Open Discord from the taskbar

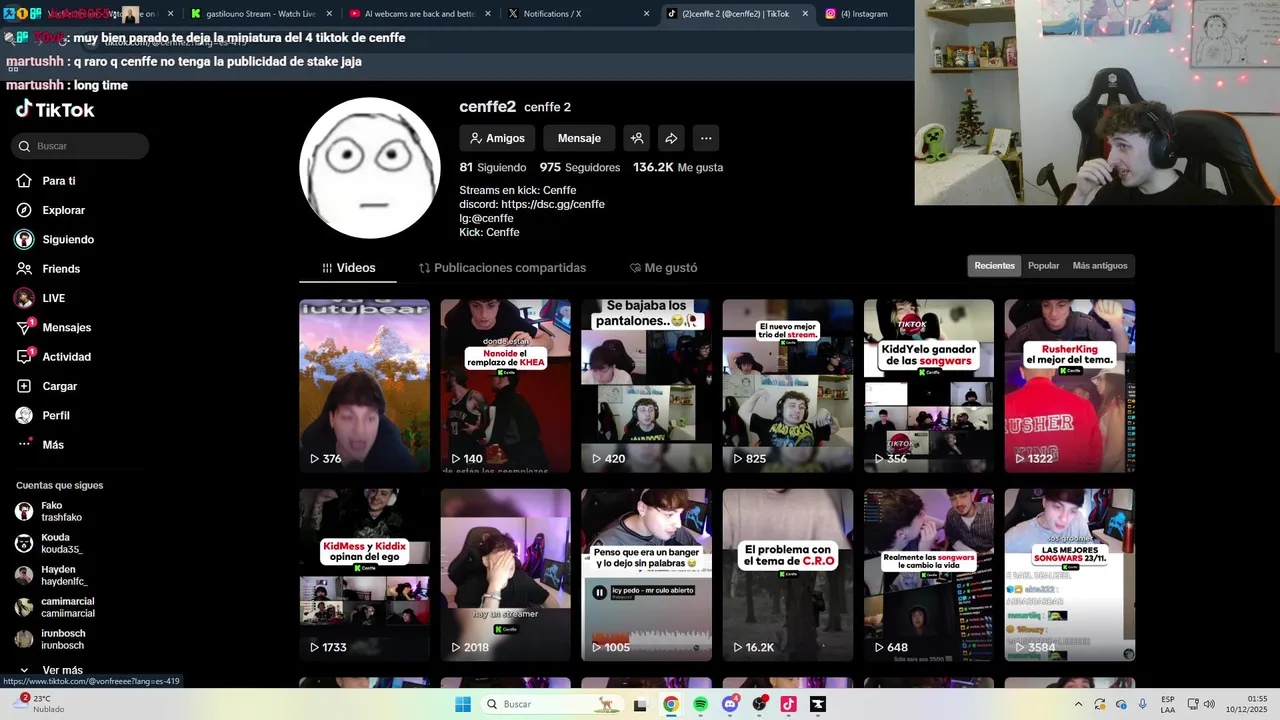pos(730,704)
